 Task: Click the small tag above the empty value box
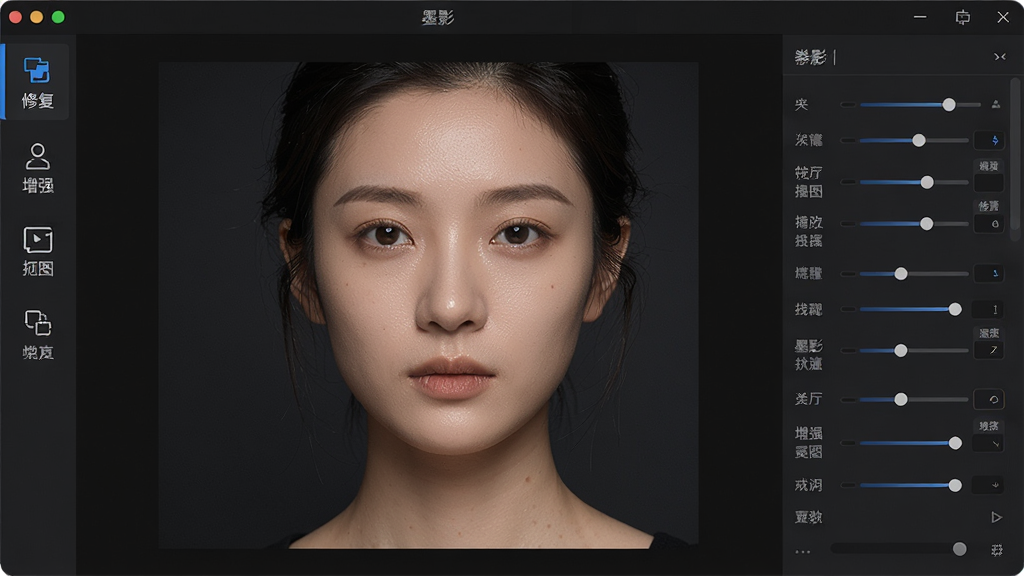(x=989, y=166)
